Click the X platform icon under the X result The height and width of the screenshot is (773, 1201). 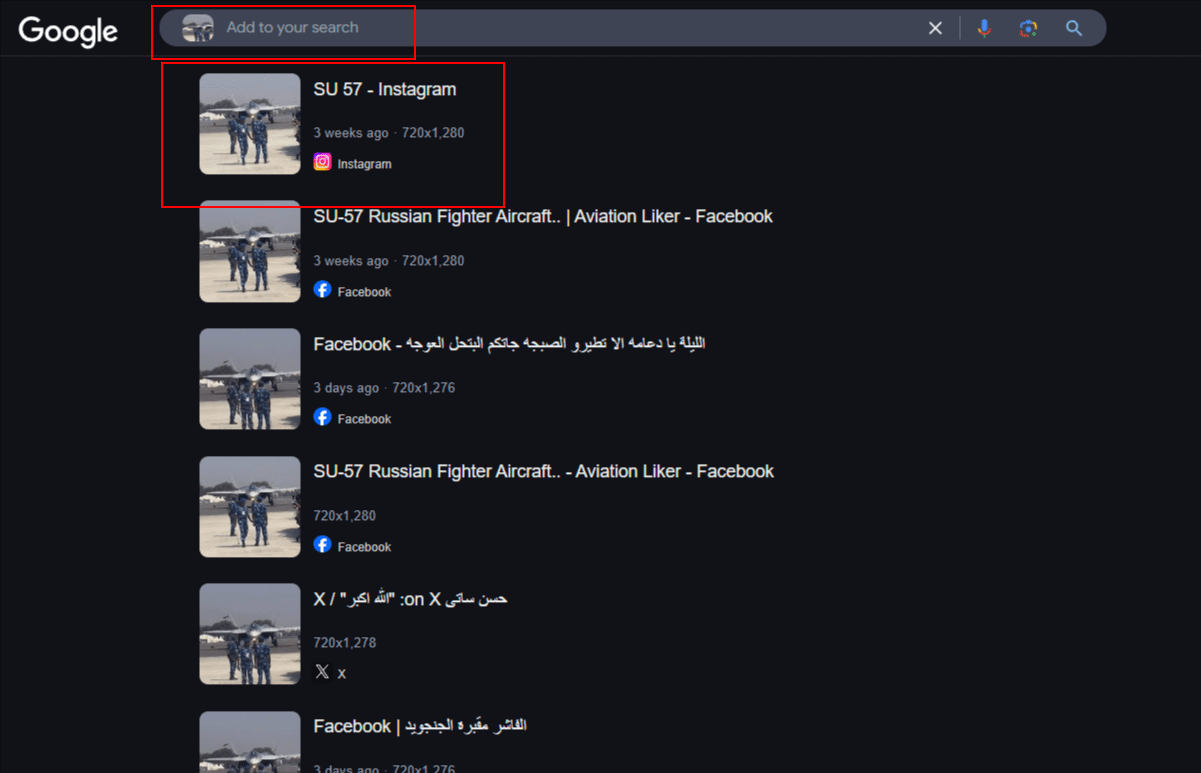tap(322, 672)
